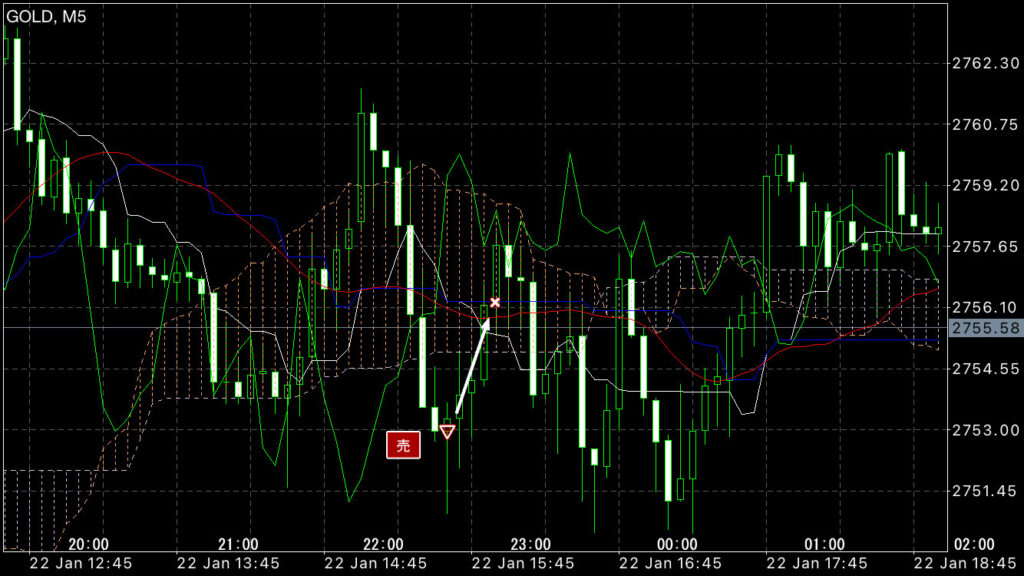The width and height of the screenshot is (1024, 576).
Task: Click the 2760.75 price scale label
Action: (x=985, y=124)
